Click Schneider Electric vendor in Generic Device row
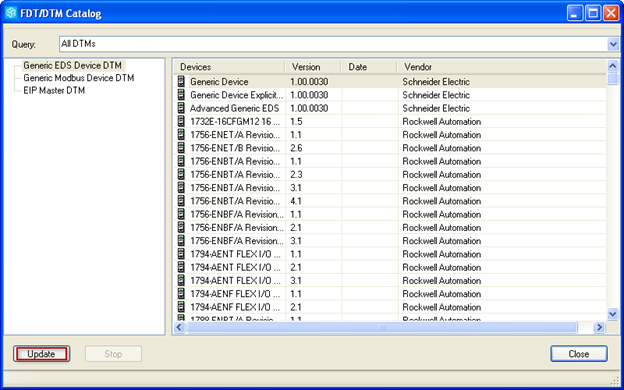 point(436,82)
